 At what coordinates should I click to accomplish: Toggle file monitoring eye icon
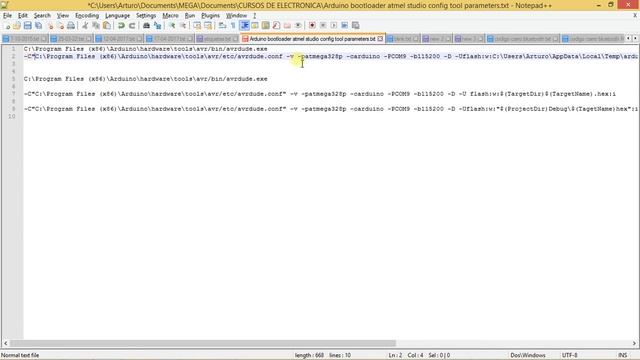[298, 26]
